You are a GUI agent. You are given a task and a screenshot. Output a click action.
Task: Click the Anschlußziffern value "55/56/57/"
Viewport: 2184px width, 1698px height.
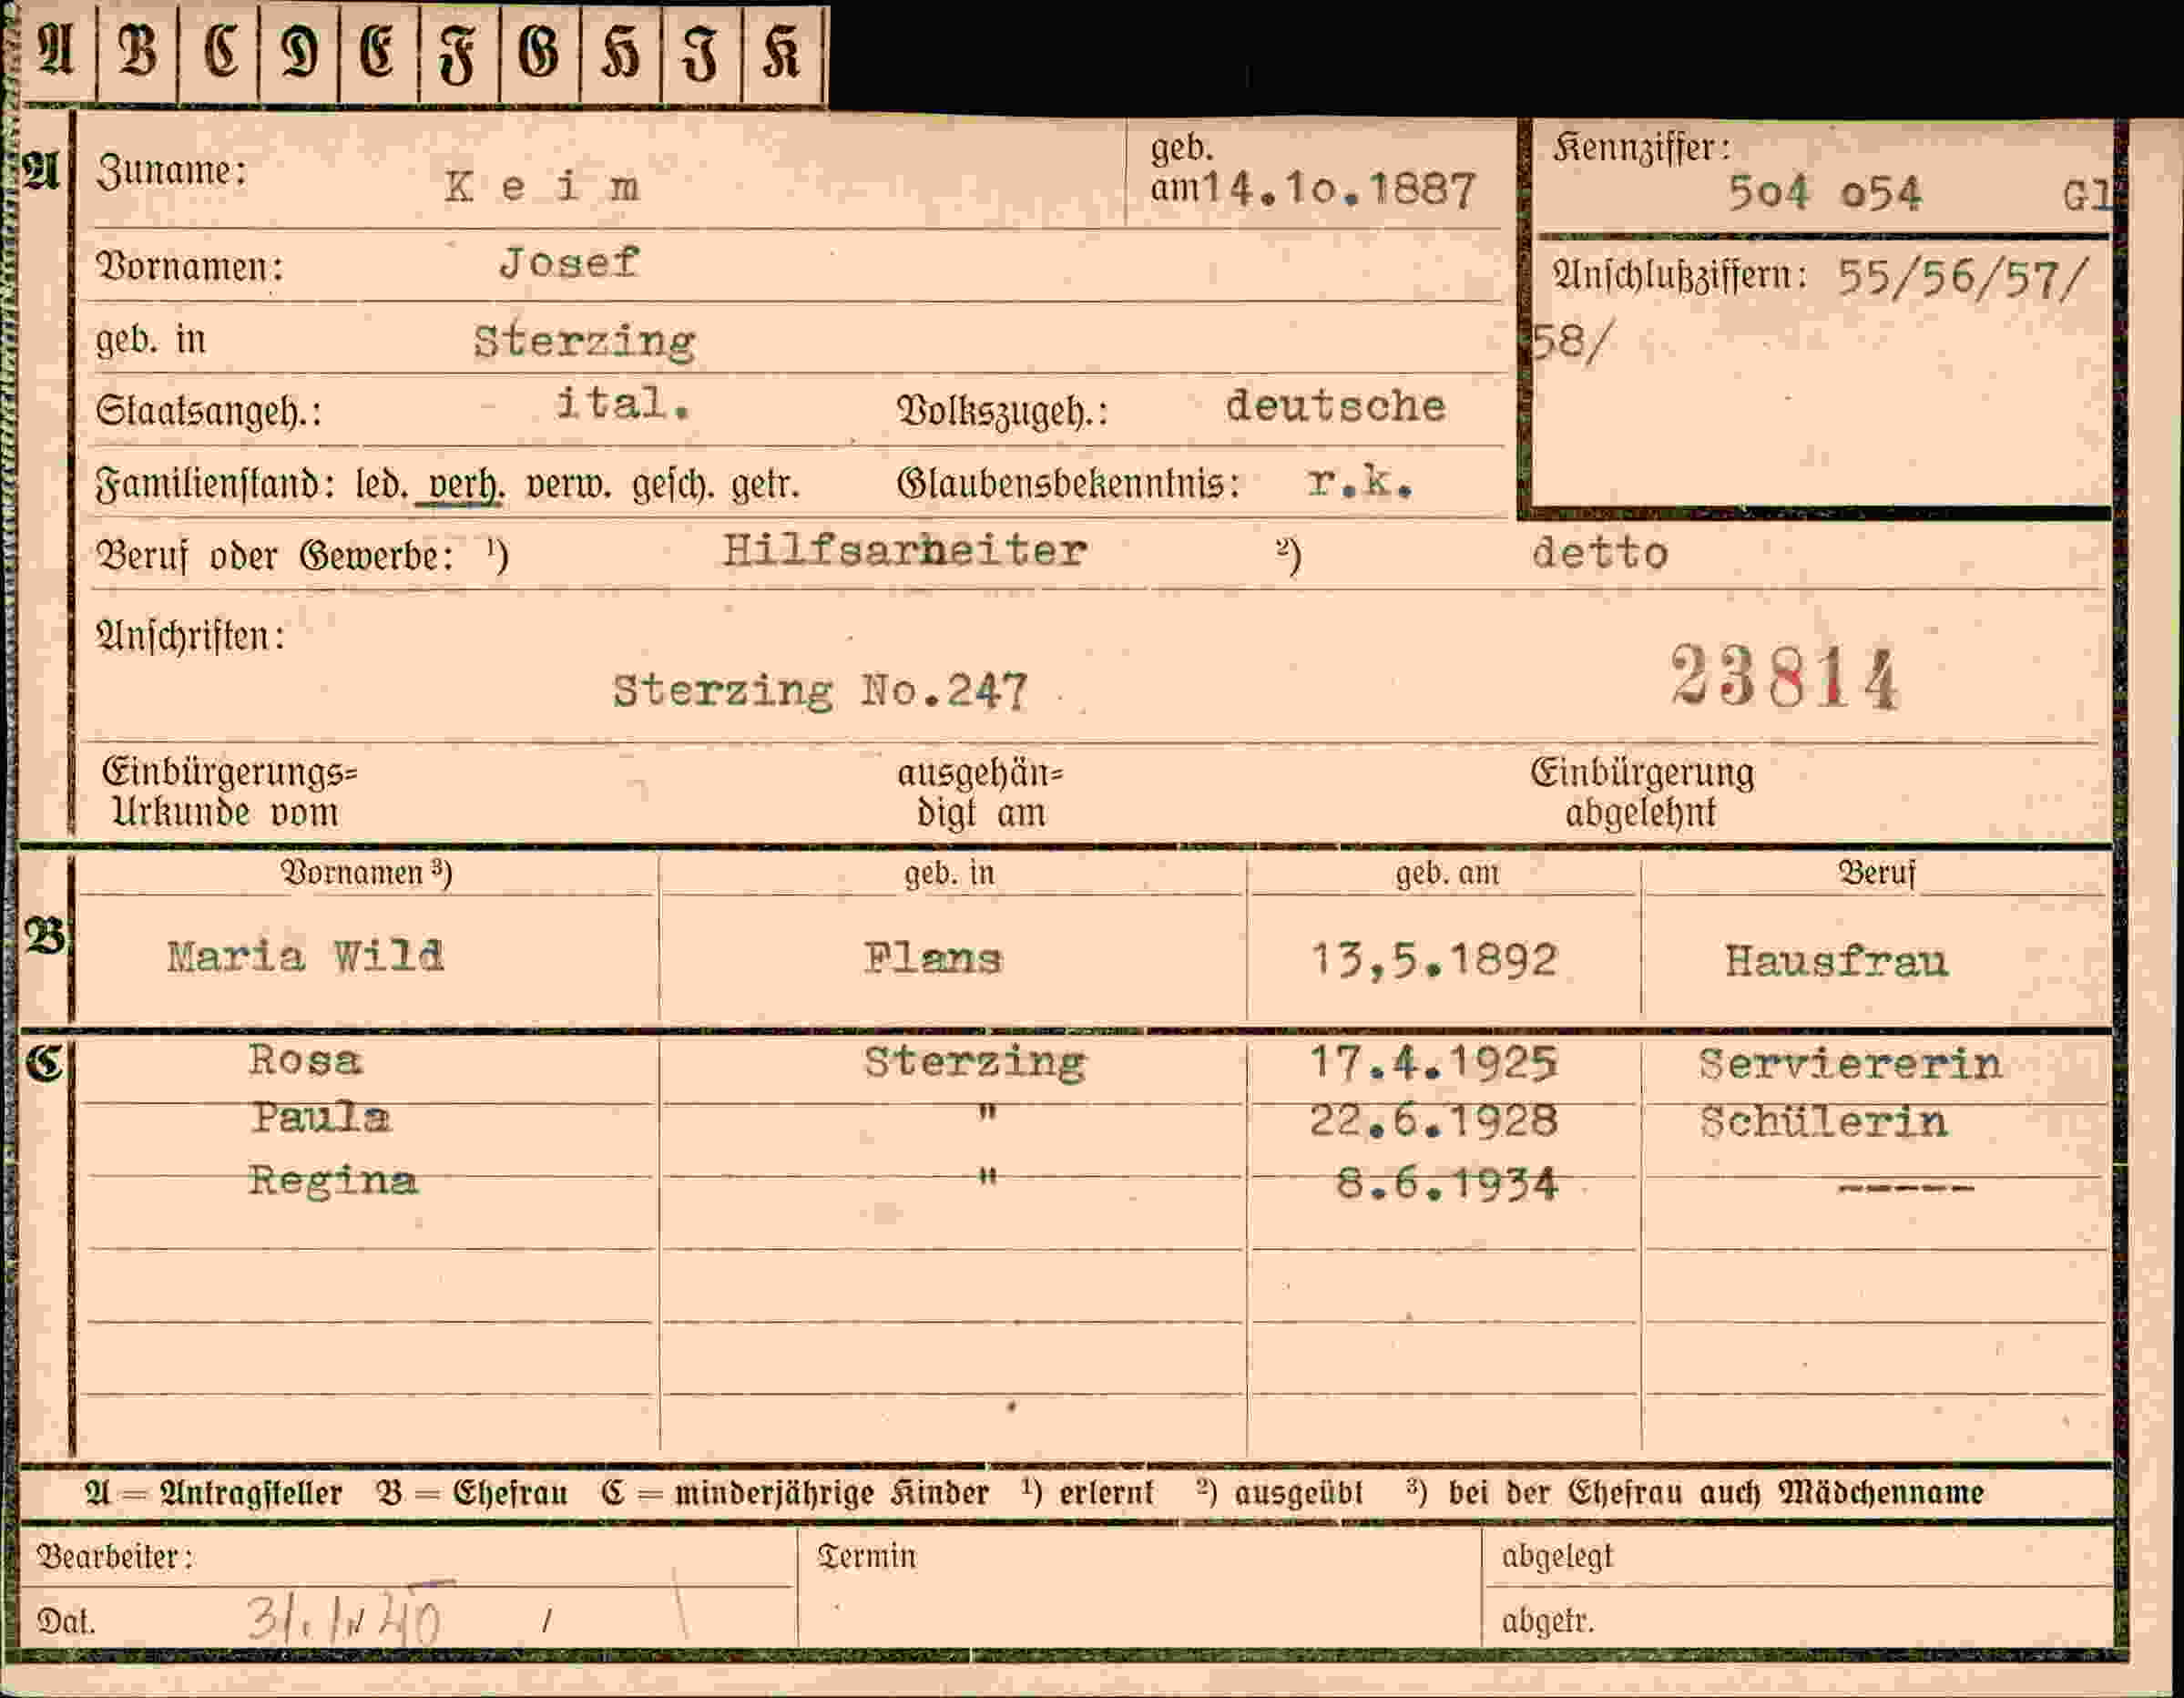coord(1963,278)
